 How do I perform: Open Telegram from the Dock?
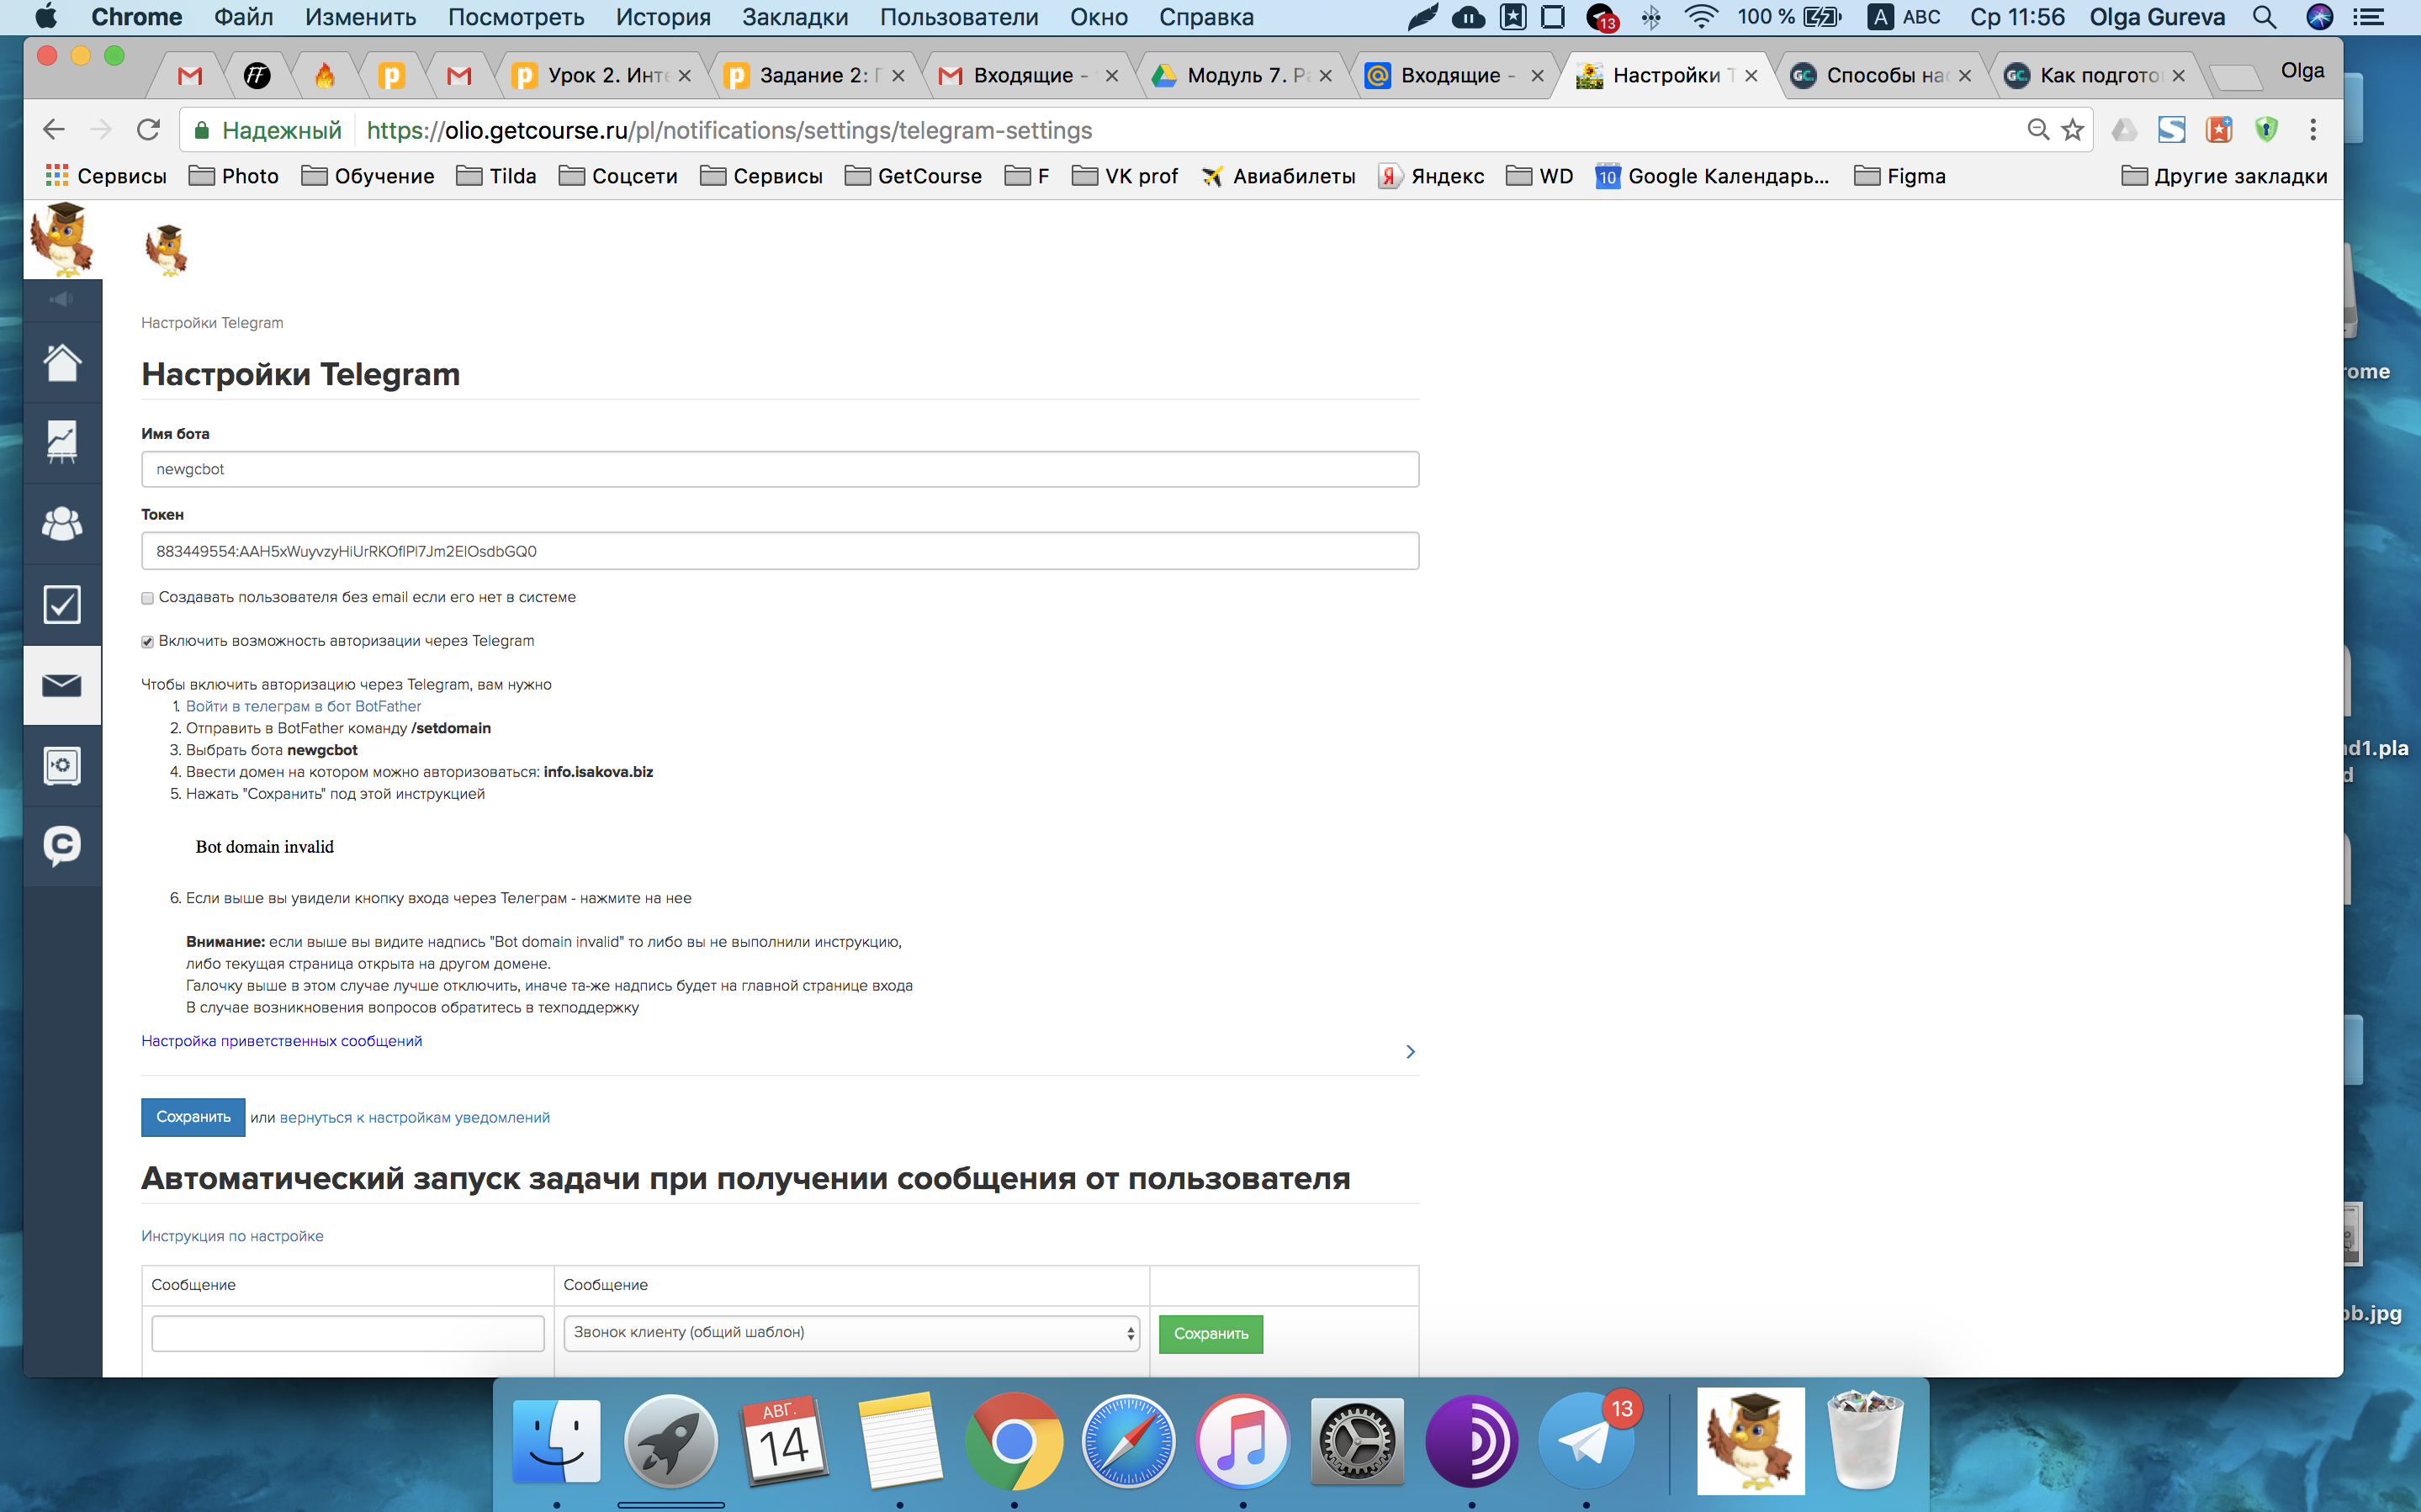click(x=1585, y=1442)
